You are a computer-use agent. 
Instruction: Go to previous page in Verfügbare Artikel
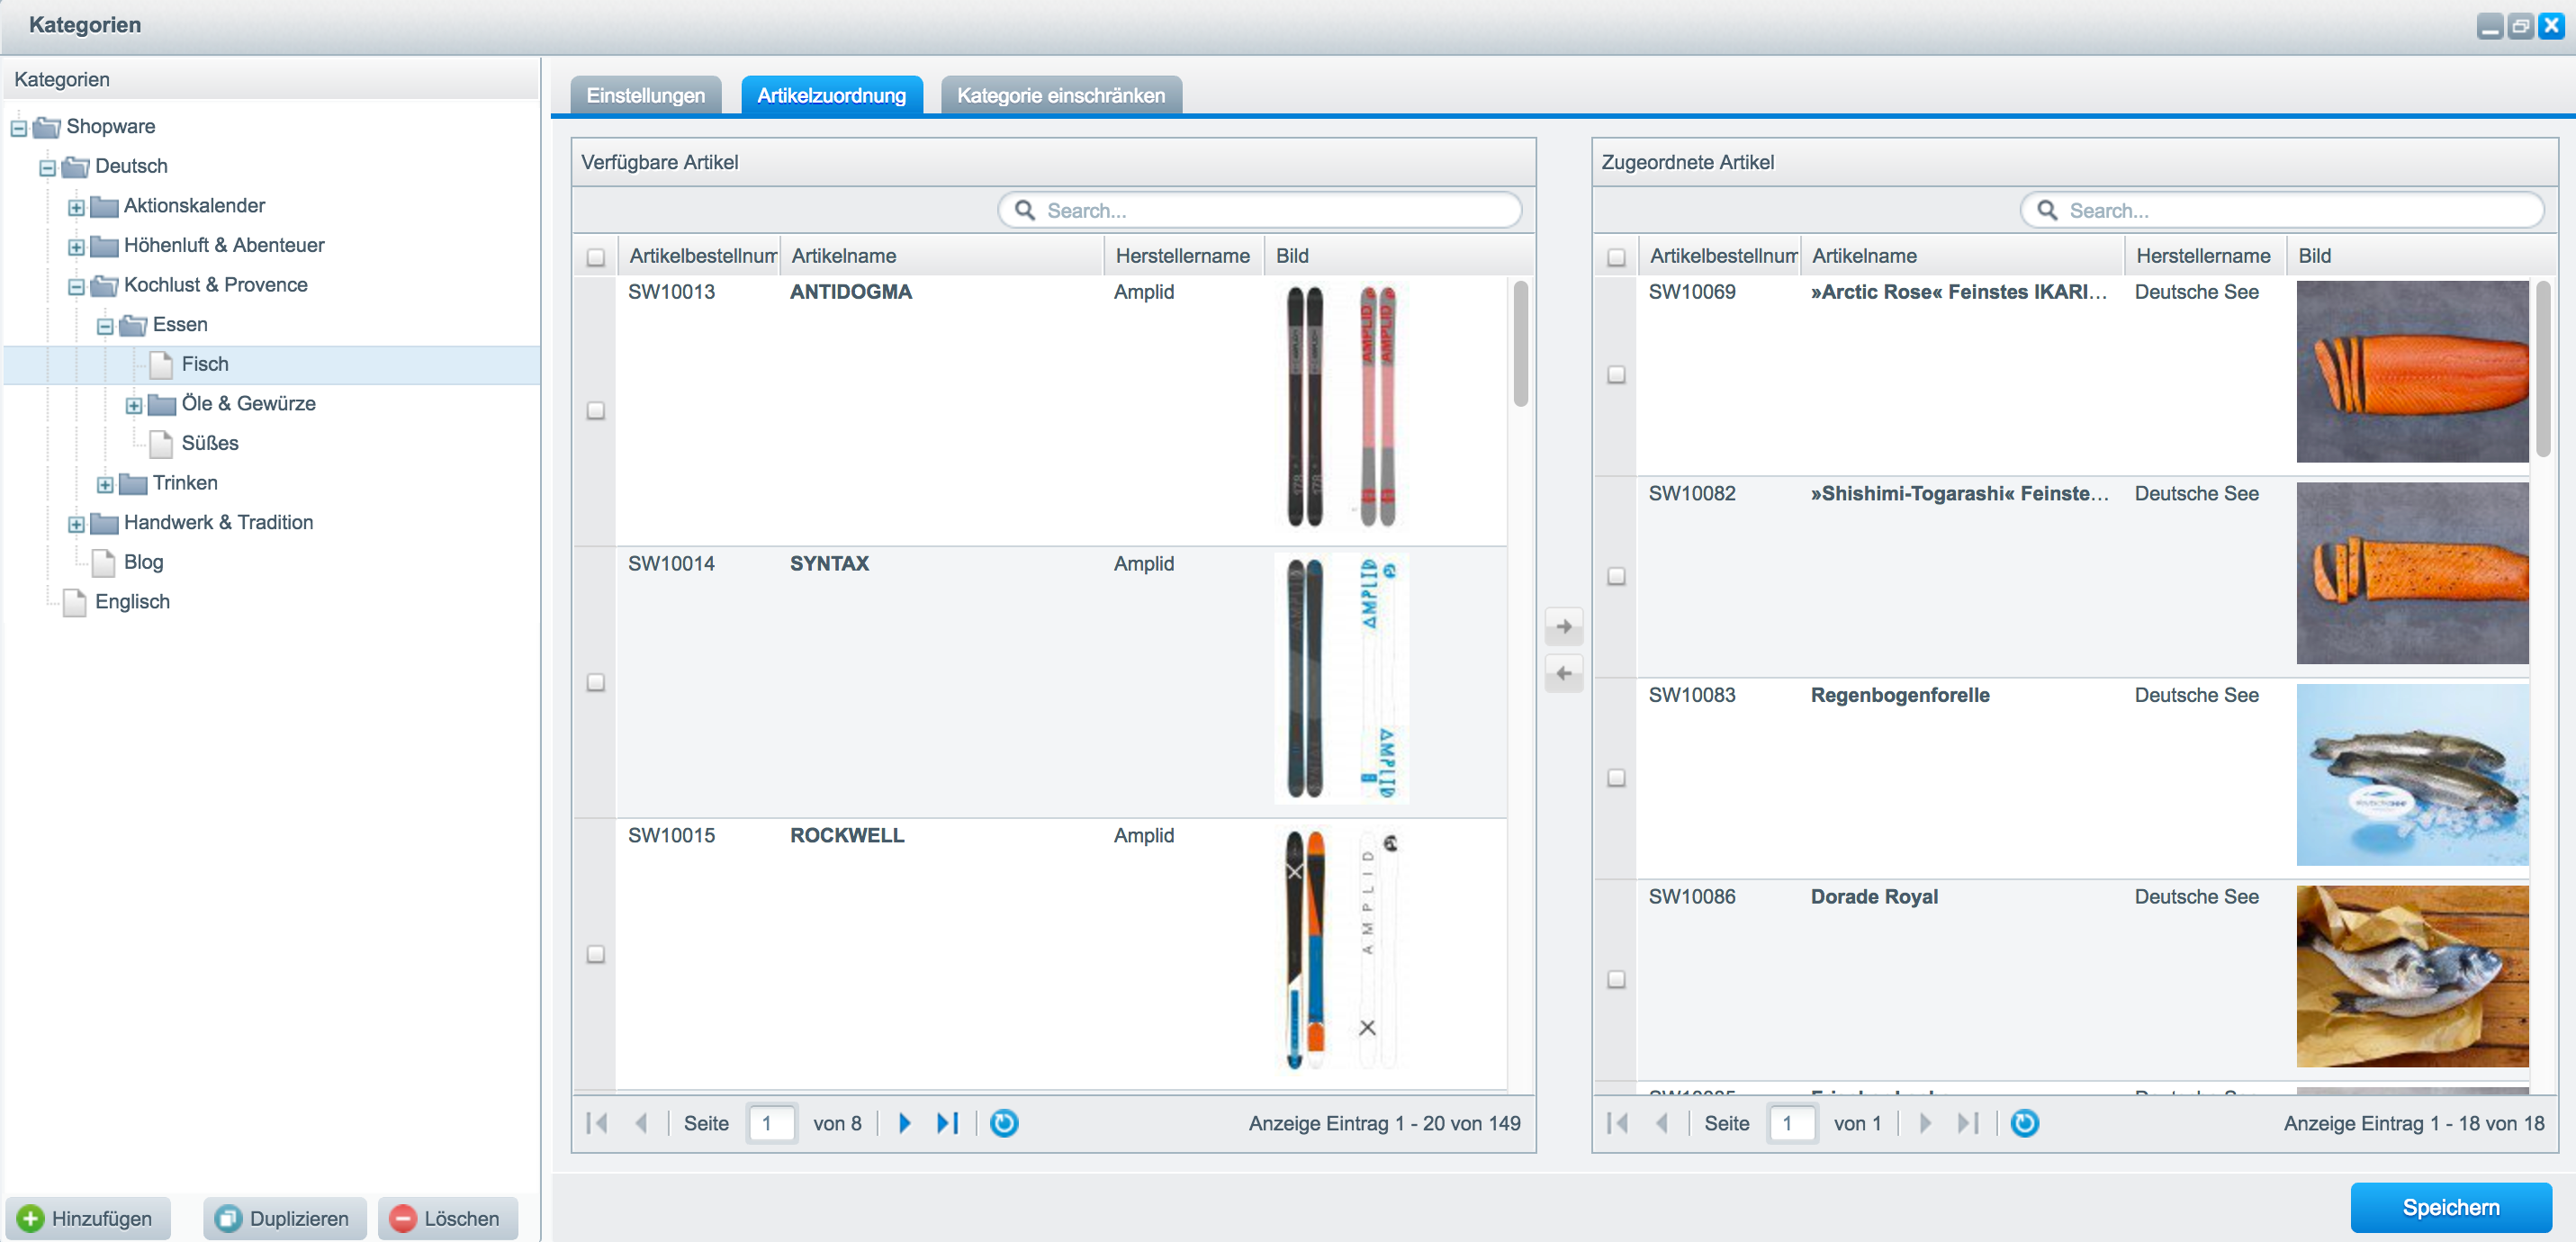pyautogui.click(x=641, y=1123)
